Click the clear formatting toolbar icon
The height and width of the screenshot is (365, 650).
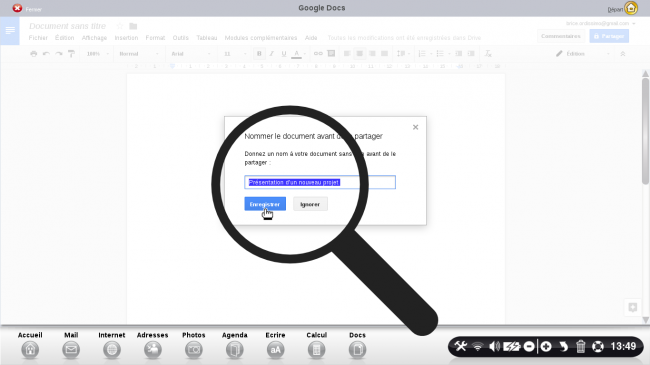488,54
